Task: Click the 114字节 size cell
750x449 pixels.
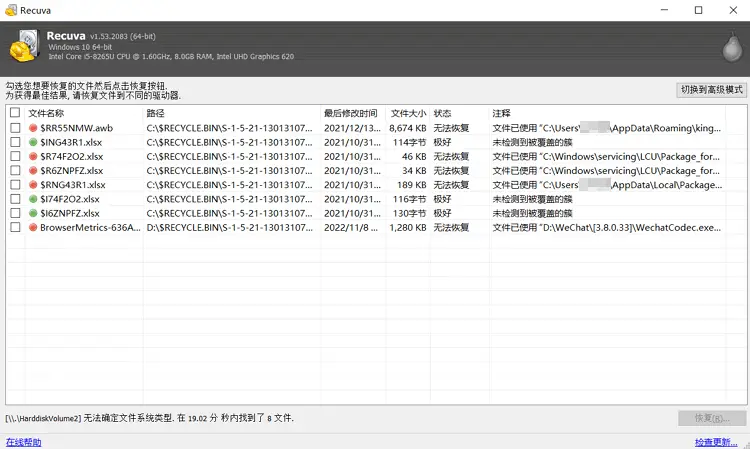Action: [x=409, y=142]
